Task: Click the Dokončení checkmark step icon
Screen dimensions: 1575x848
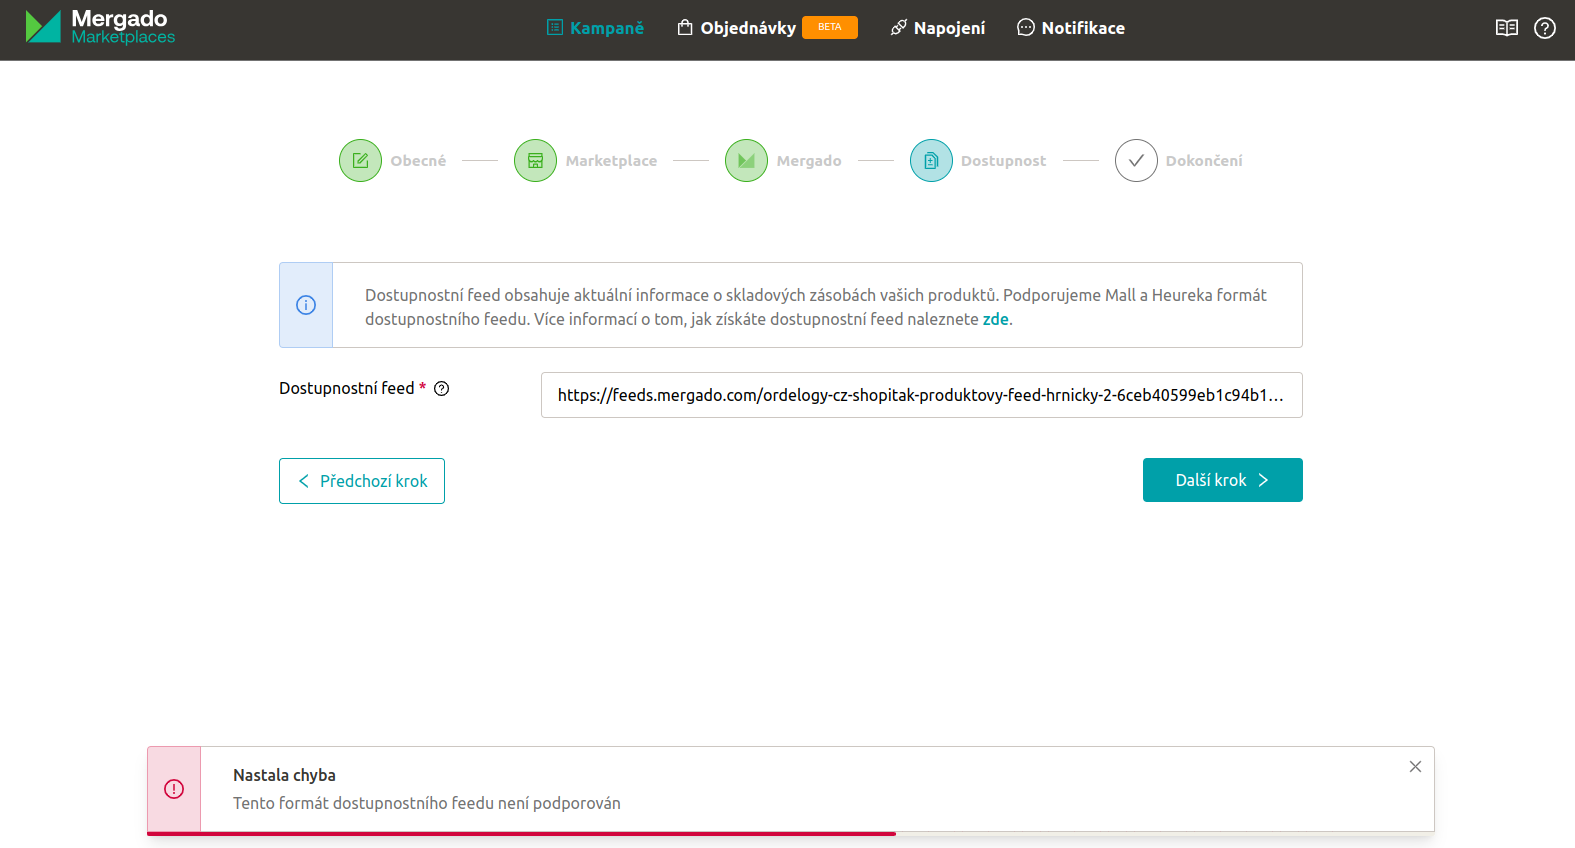Action: 1136,160
